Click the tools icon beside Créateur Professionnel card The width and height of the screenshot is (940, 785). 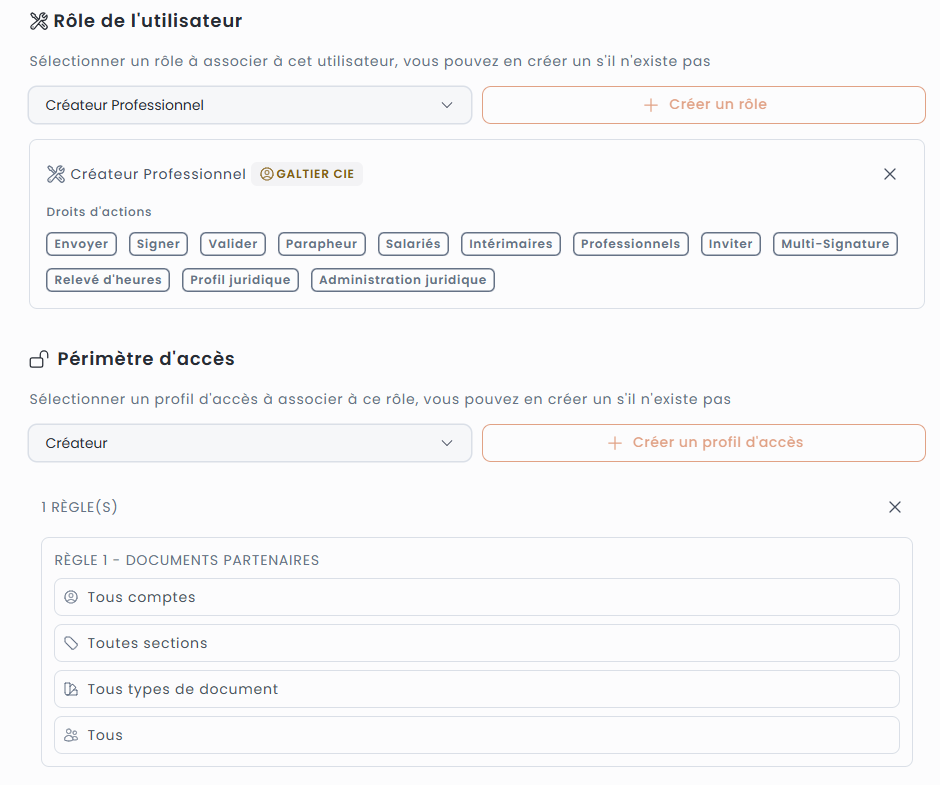[x=56, y=174]
